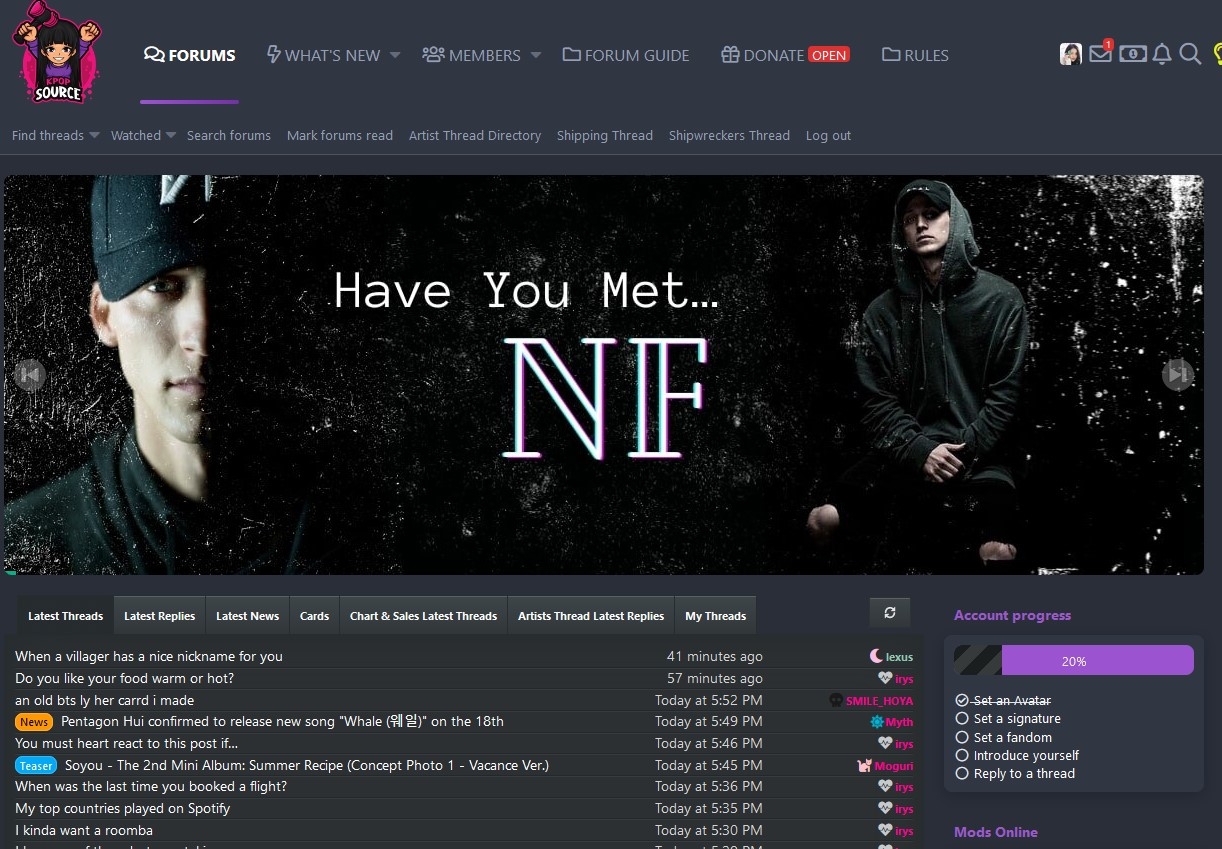This screenshot has width=1222, height=849.
Task: Open the Forum Guide link
Action: (x=626, y=55)
